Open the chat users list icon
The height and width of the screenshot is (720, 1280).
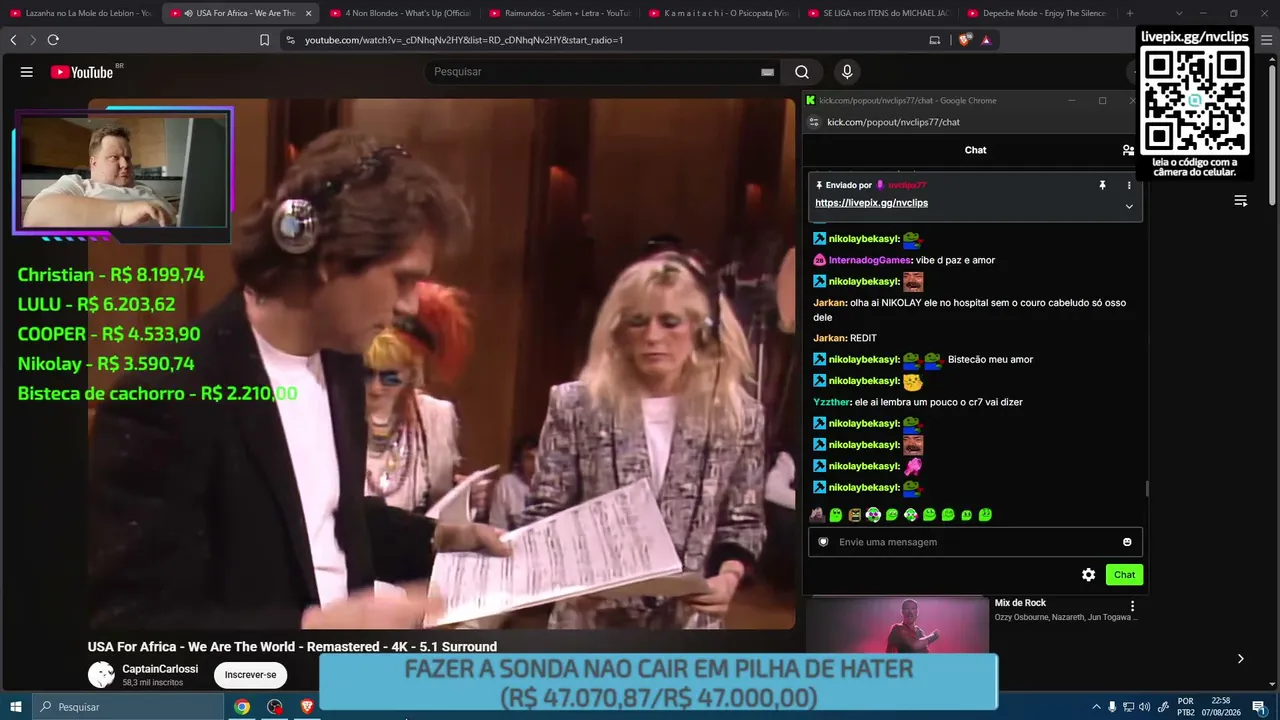pos(1128,150)
